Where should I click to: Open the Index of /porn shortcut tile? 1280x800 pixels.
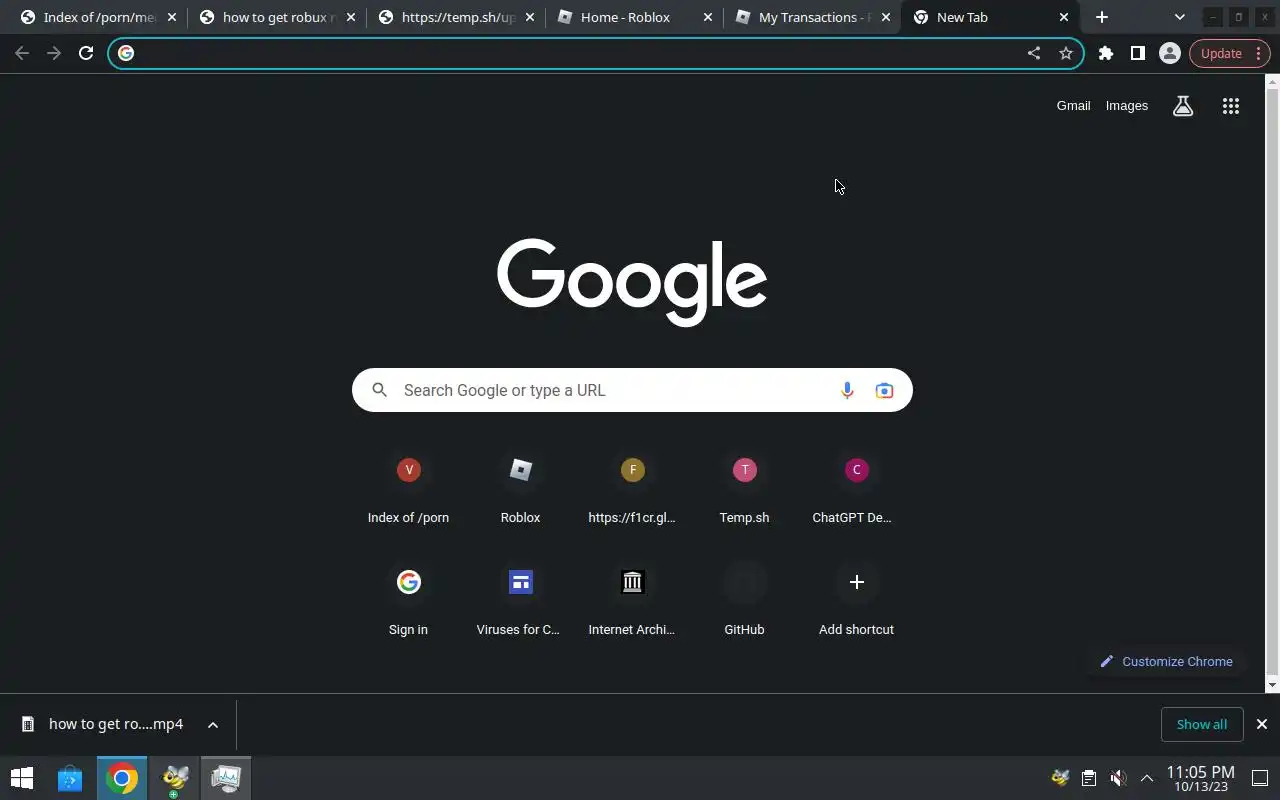(408, 488)
